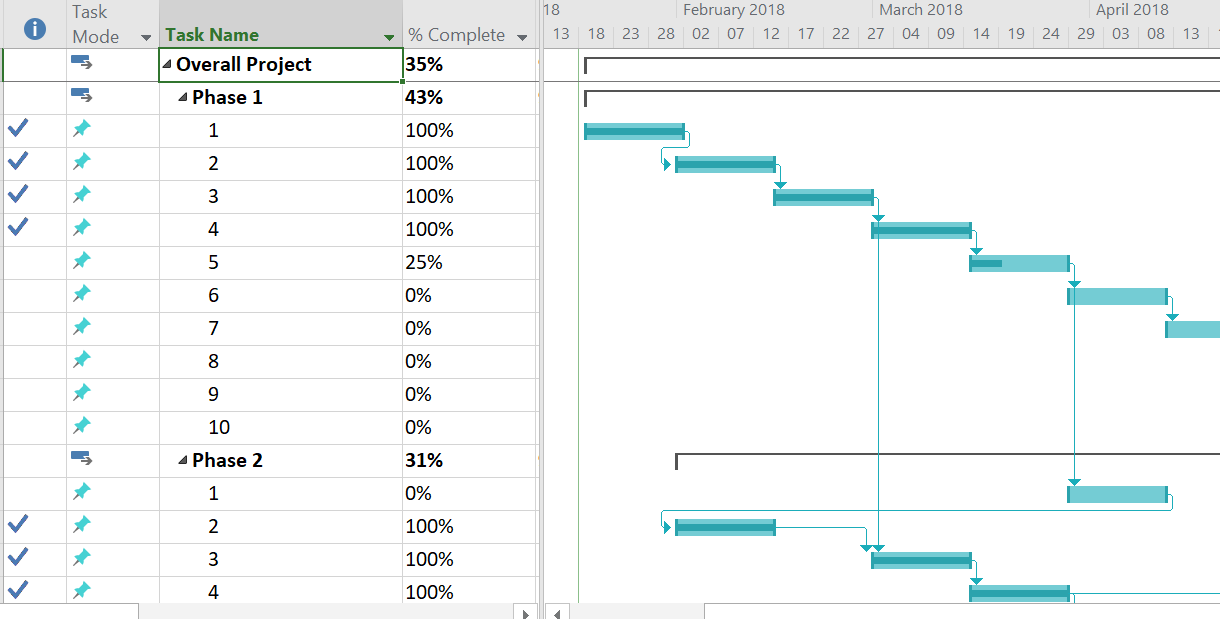
Task: Collapse the Overall Project summary task
Action: click(x=167, y=65)
